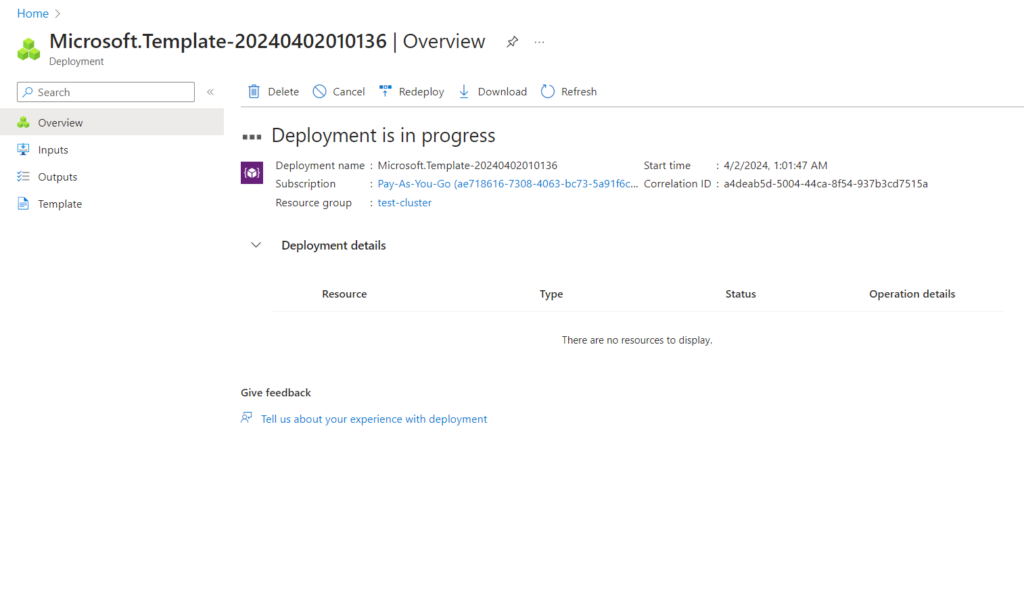1024x604 pixels.
Task: Click the Overview green cubes icon
Action: click(x=24, y=122)
